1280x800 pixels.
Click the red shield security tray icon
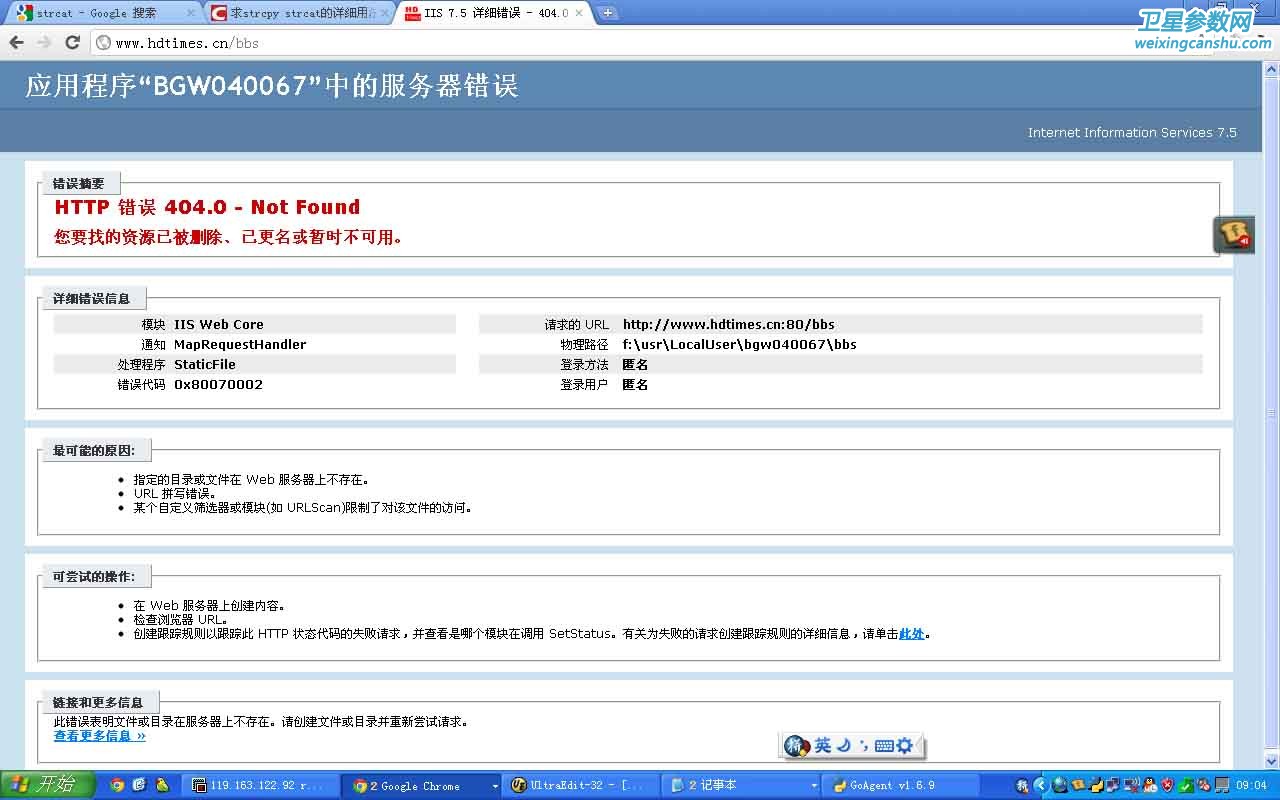[1168, 785]
